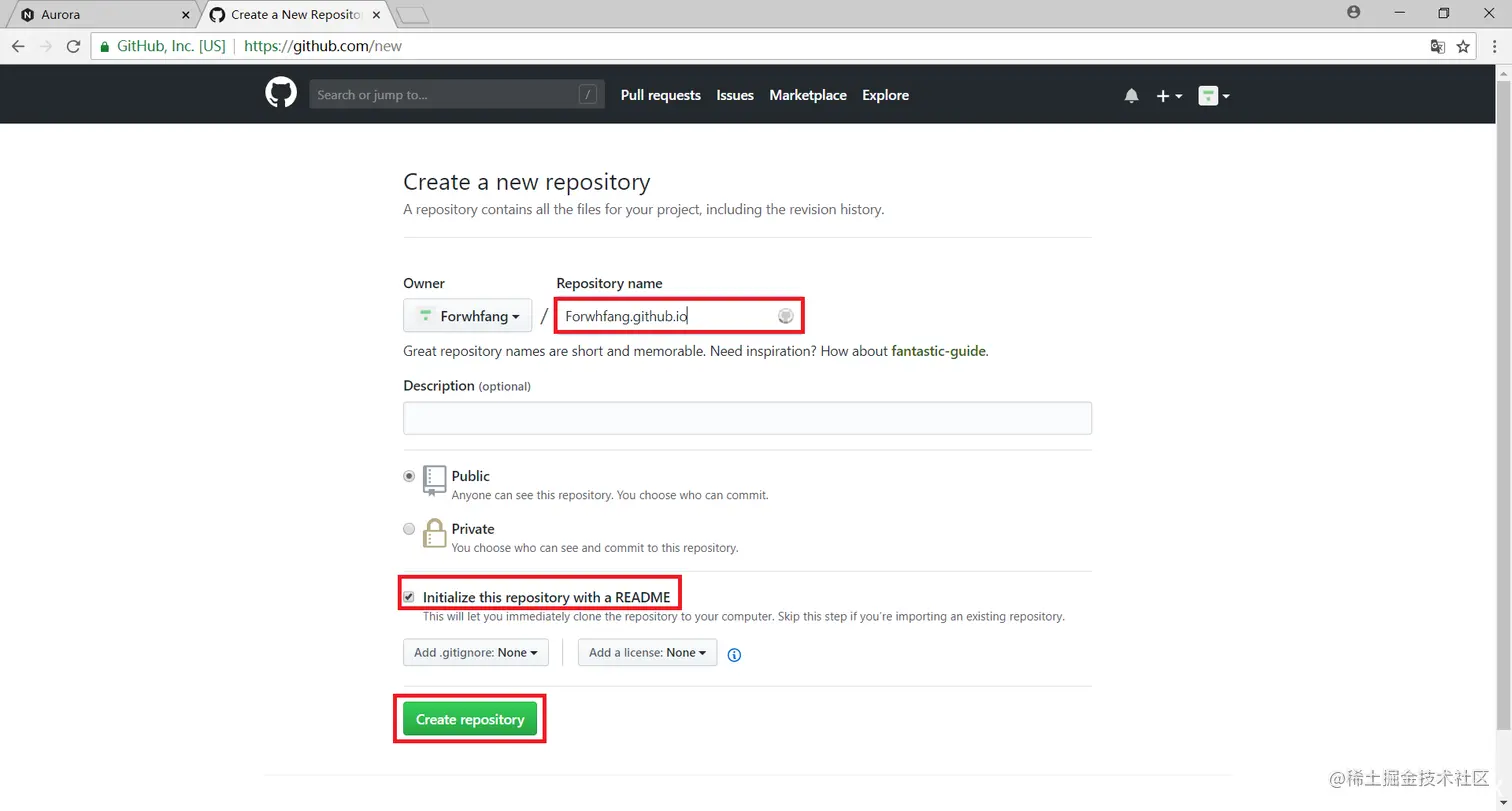Open the plus create-new menu
This screenshot has width=1512, height=811.
pyautogui.click(x=1169, y=96)
